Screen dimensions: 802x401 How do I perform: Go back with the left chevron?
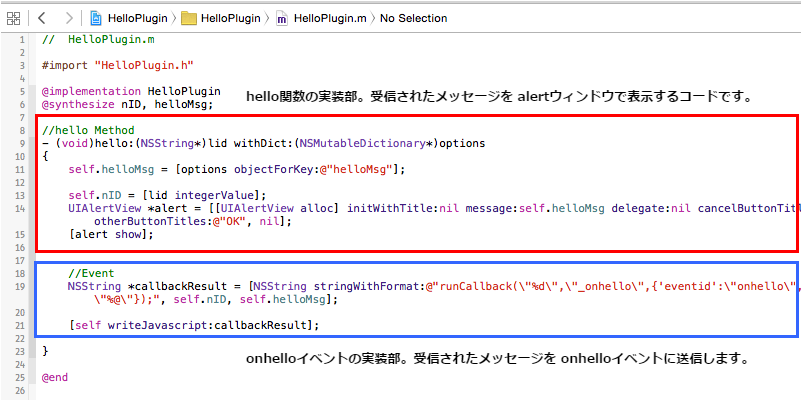[42, 18]
